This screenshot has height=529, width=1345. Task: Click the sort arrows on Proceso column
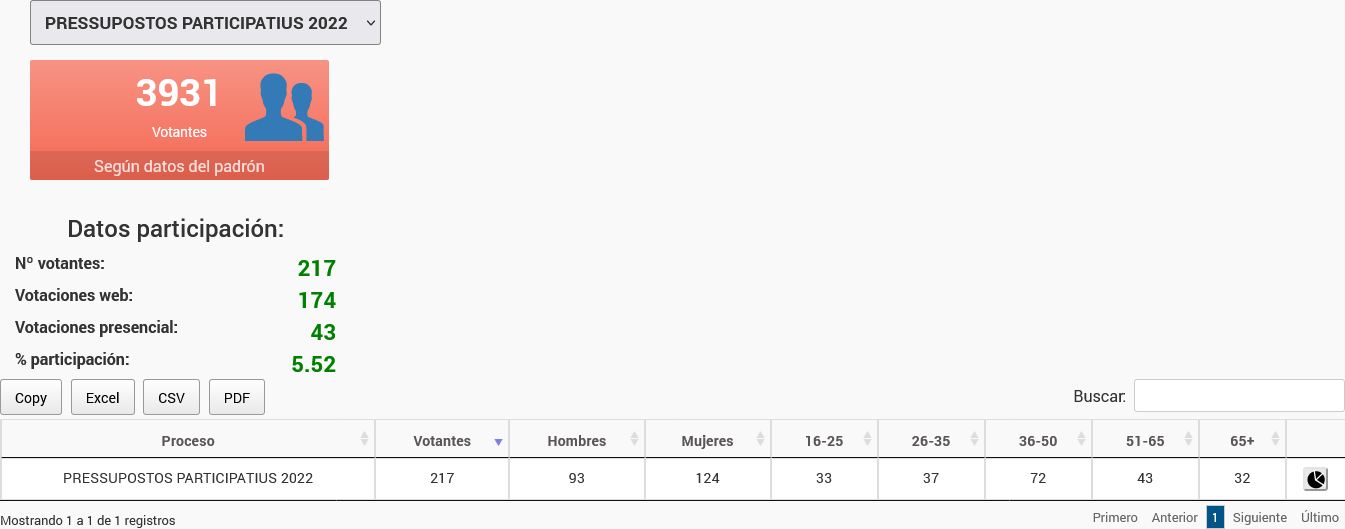coord(364,440)
